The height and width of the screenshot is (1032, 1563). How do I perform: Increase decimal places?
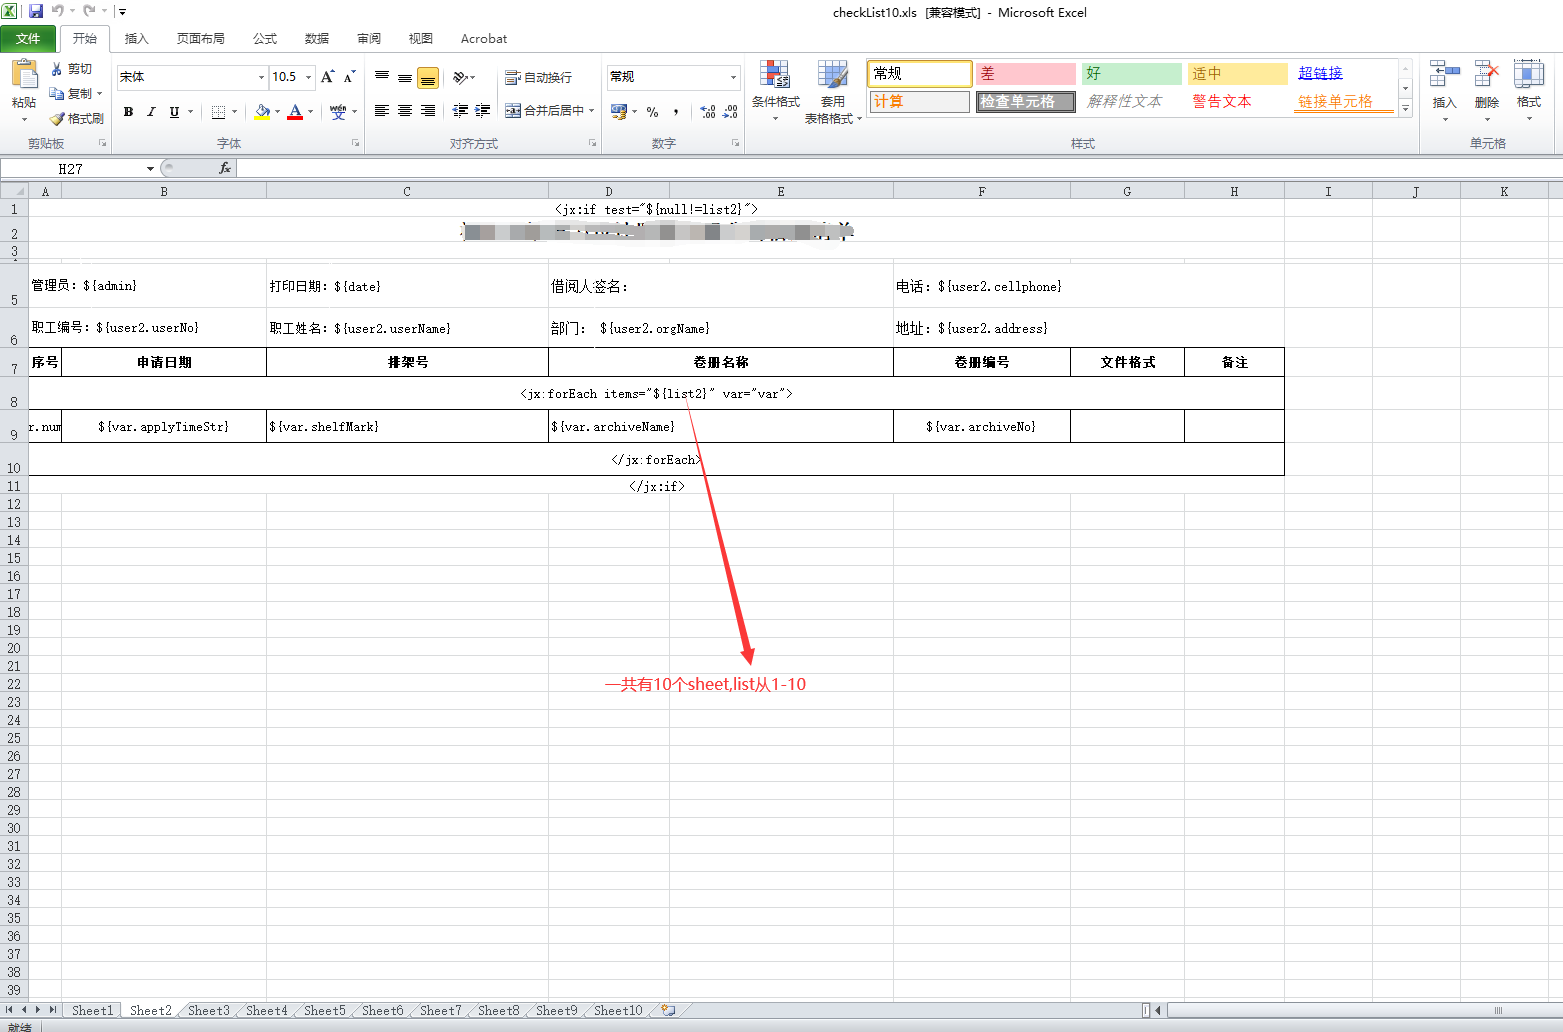tap(708, 112)
